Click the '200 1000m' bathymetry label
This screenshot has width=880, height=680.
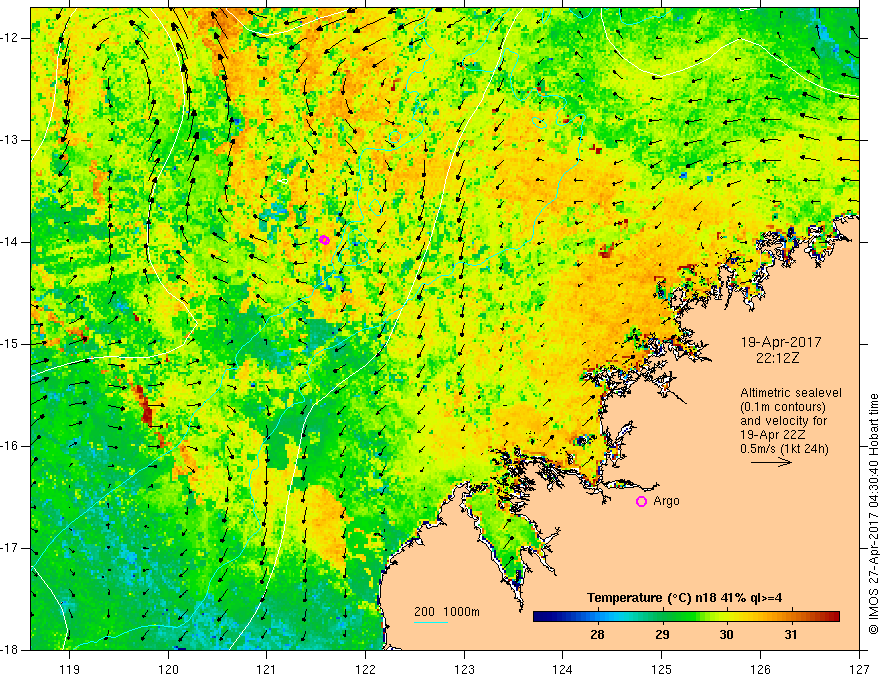(447, 612)
